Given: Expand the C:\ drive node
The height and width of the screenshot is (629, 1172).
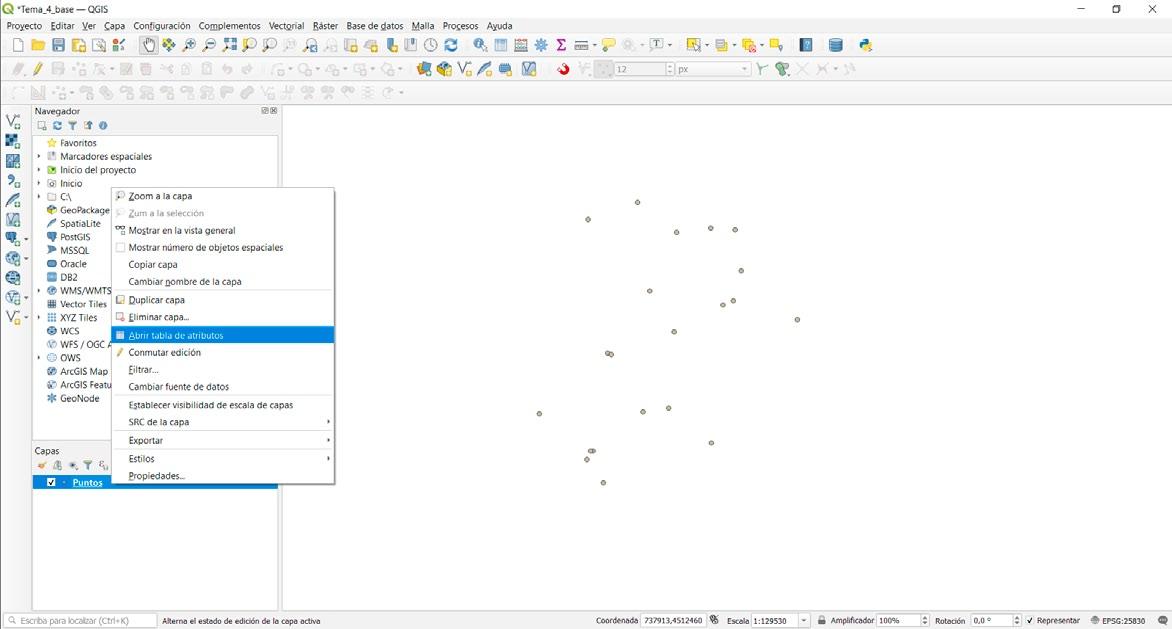Looking at the screenshot, I should 39,197.
